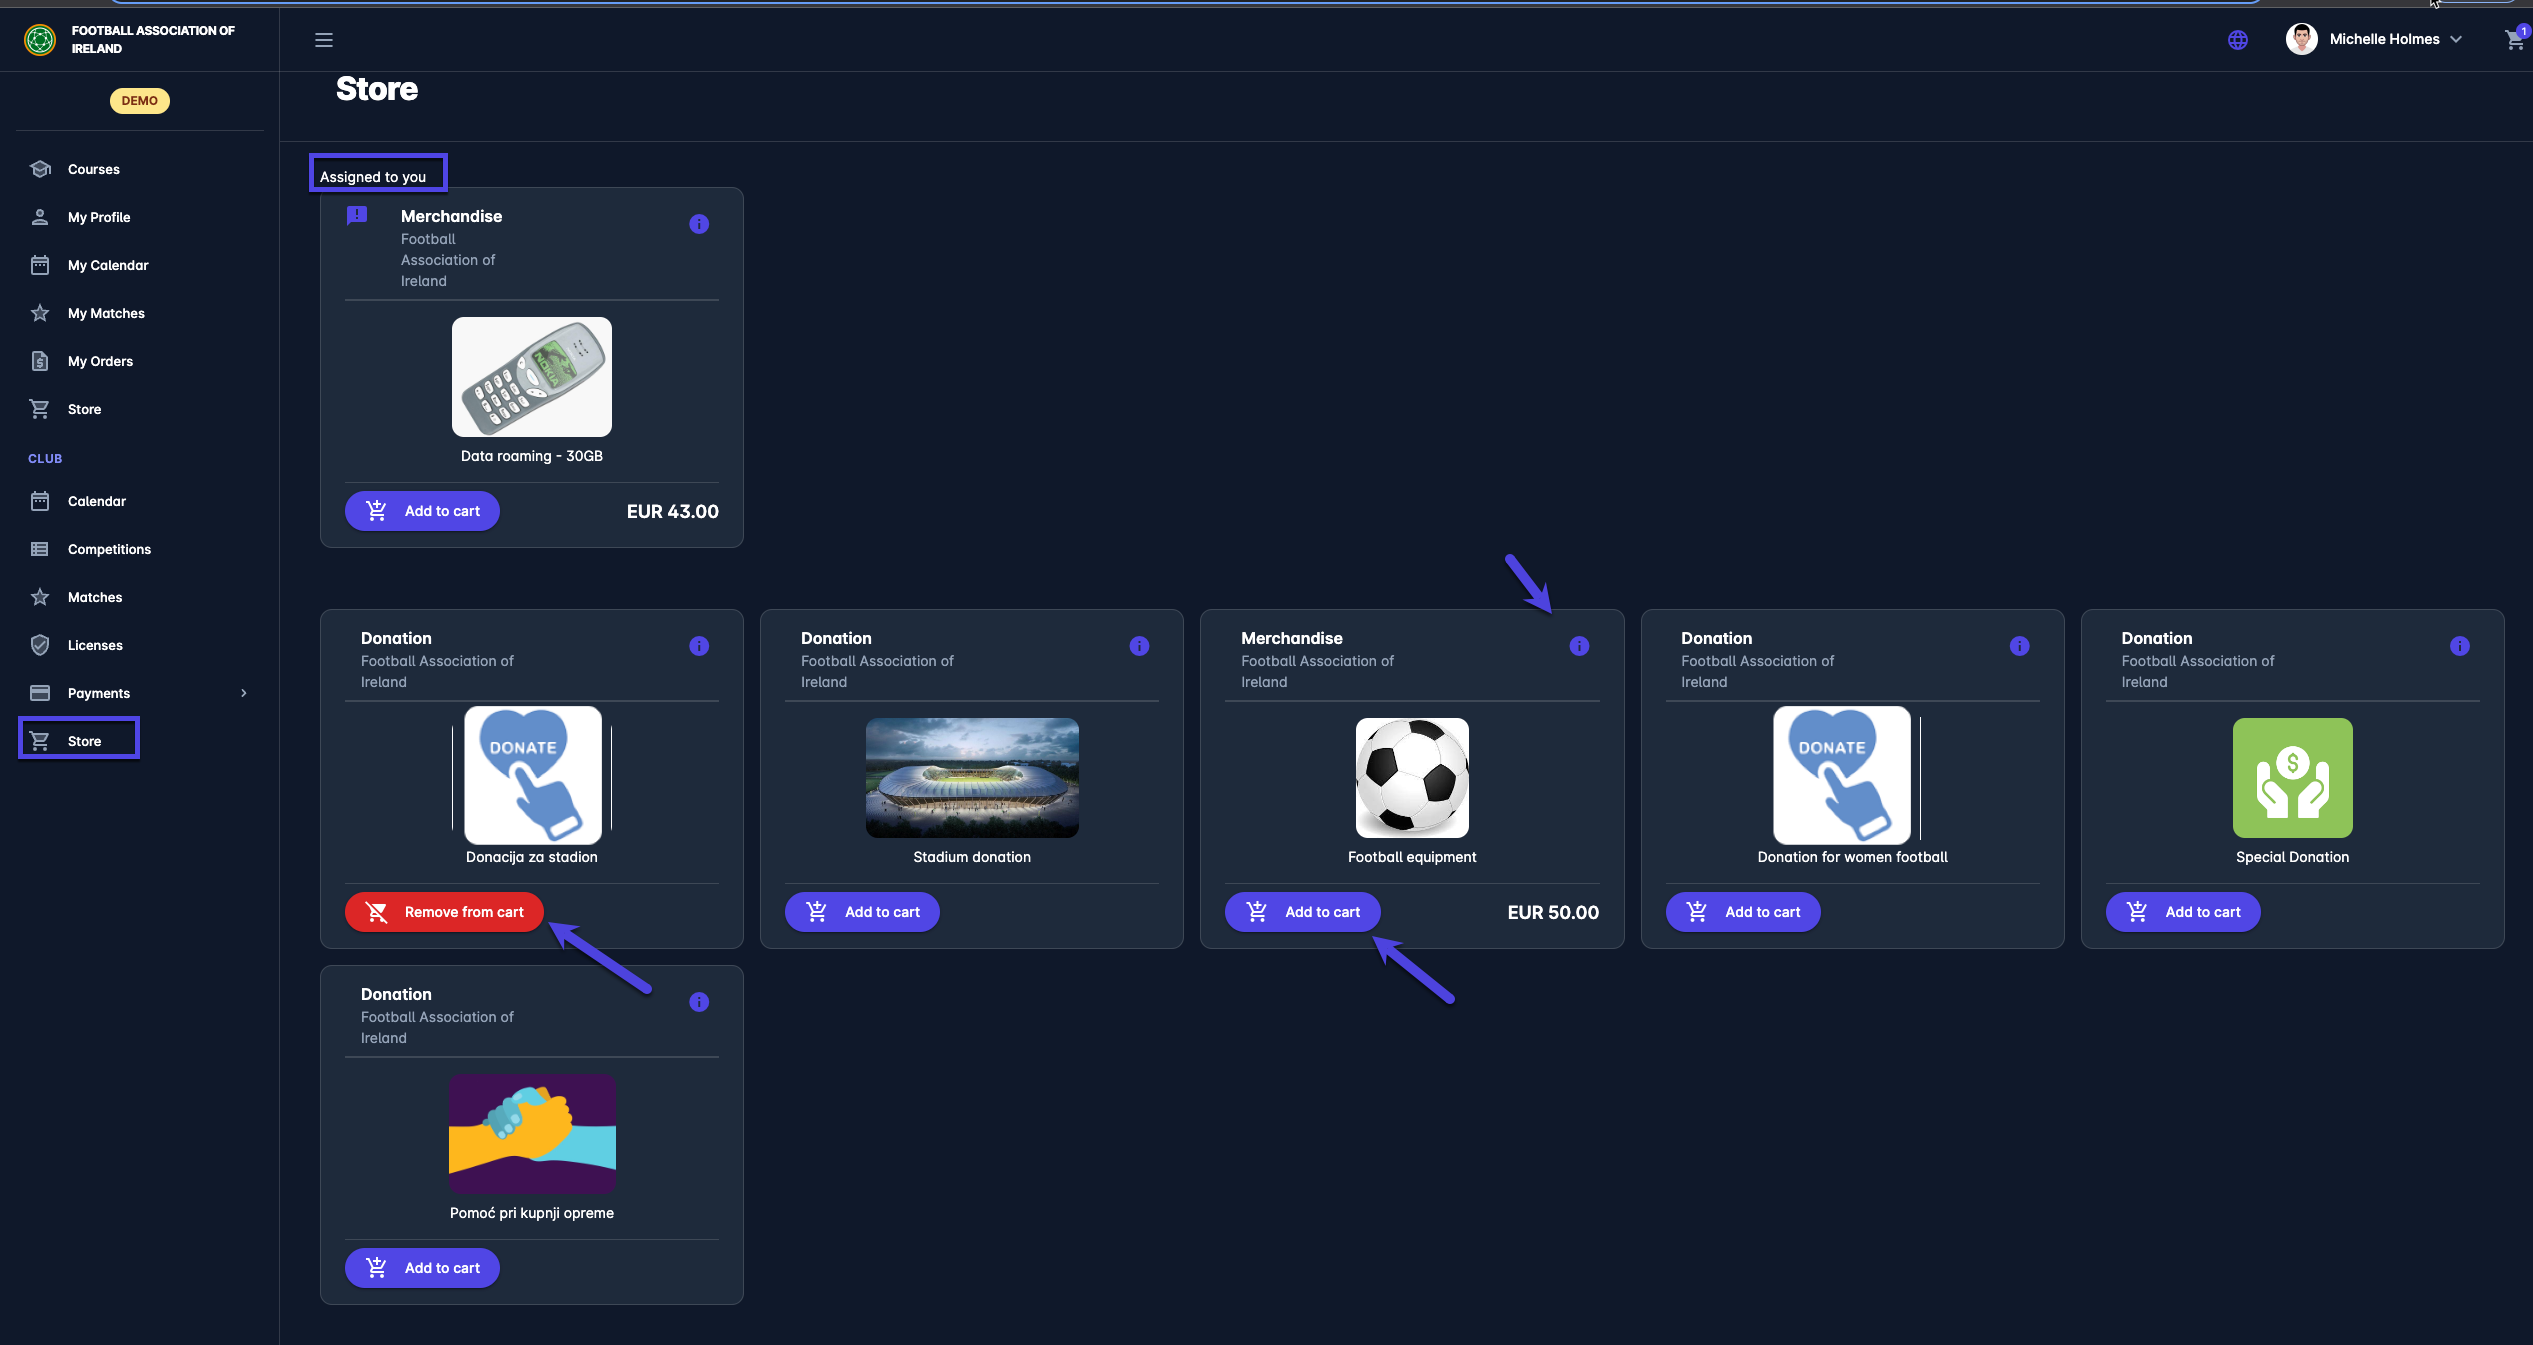
Task: Add Football equipment to cart
Action: pyautogui.click(x=1302, y=912)
